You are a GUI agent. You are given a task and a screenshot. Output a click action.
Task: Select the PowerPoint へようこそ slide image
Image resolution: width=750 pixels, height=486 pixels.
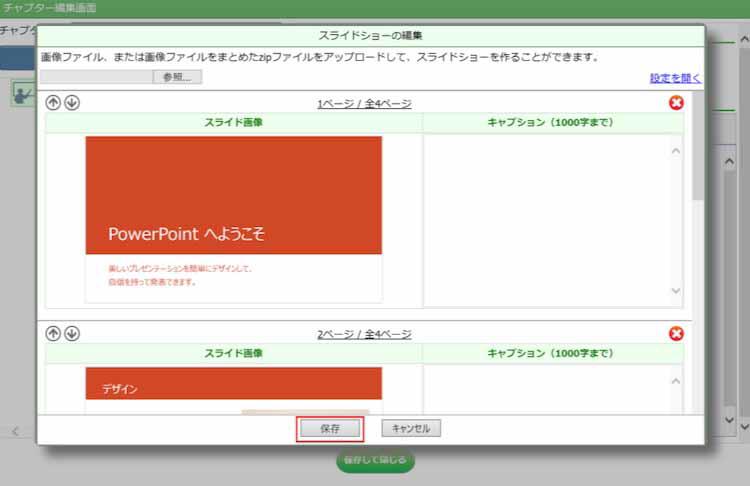coord(233,220)
